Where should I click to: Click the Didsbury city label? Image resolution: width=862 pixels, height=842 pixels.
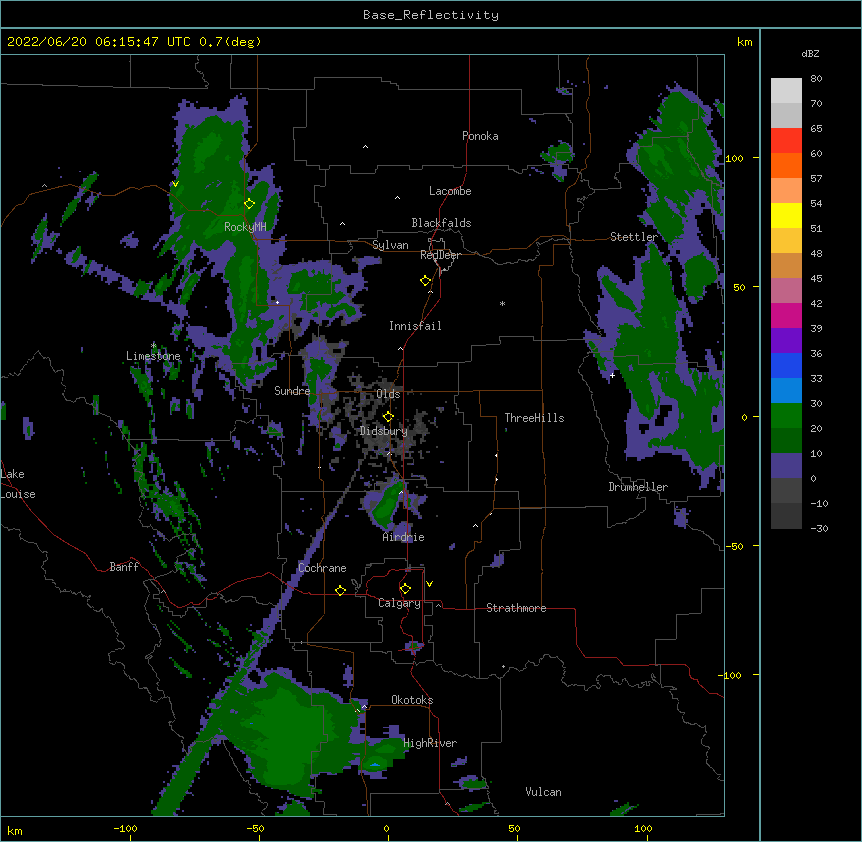(x=384, y=431)
